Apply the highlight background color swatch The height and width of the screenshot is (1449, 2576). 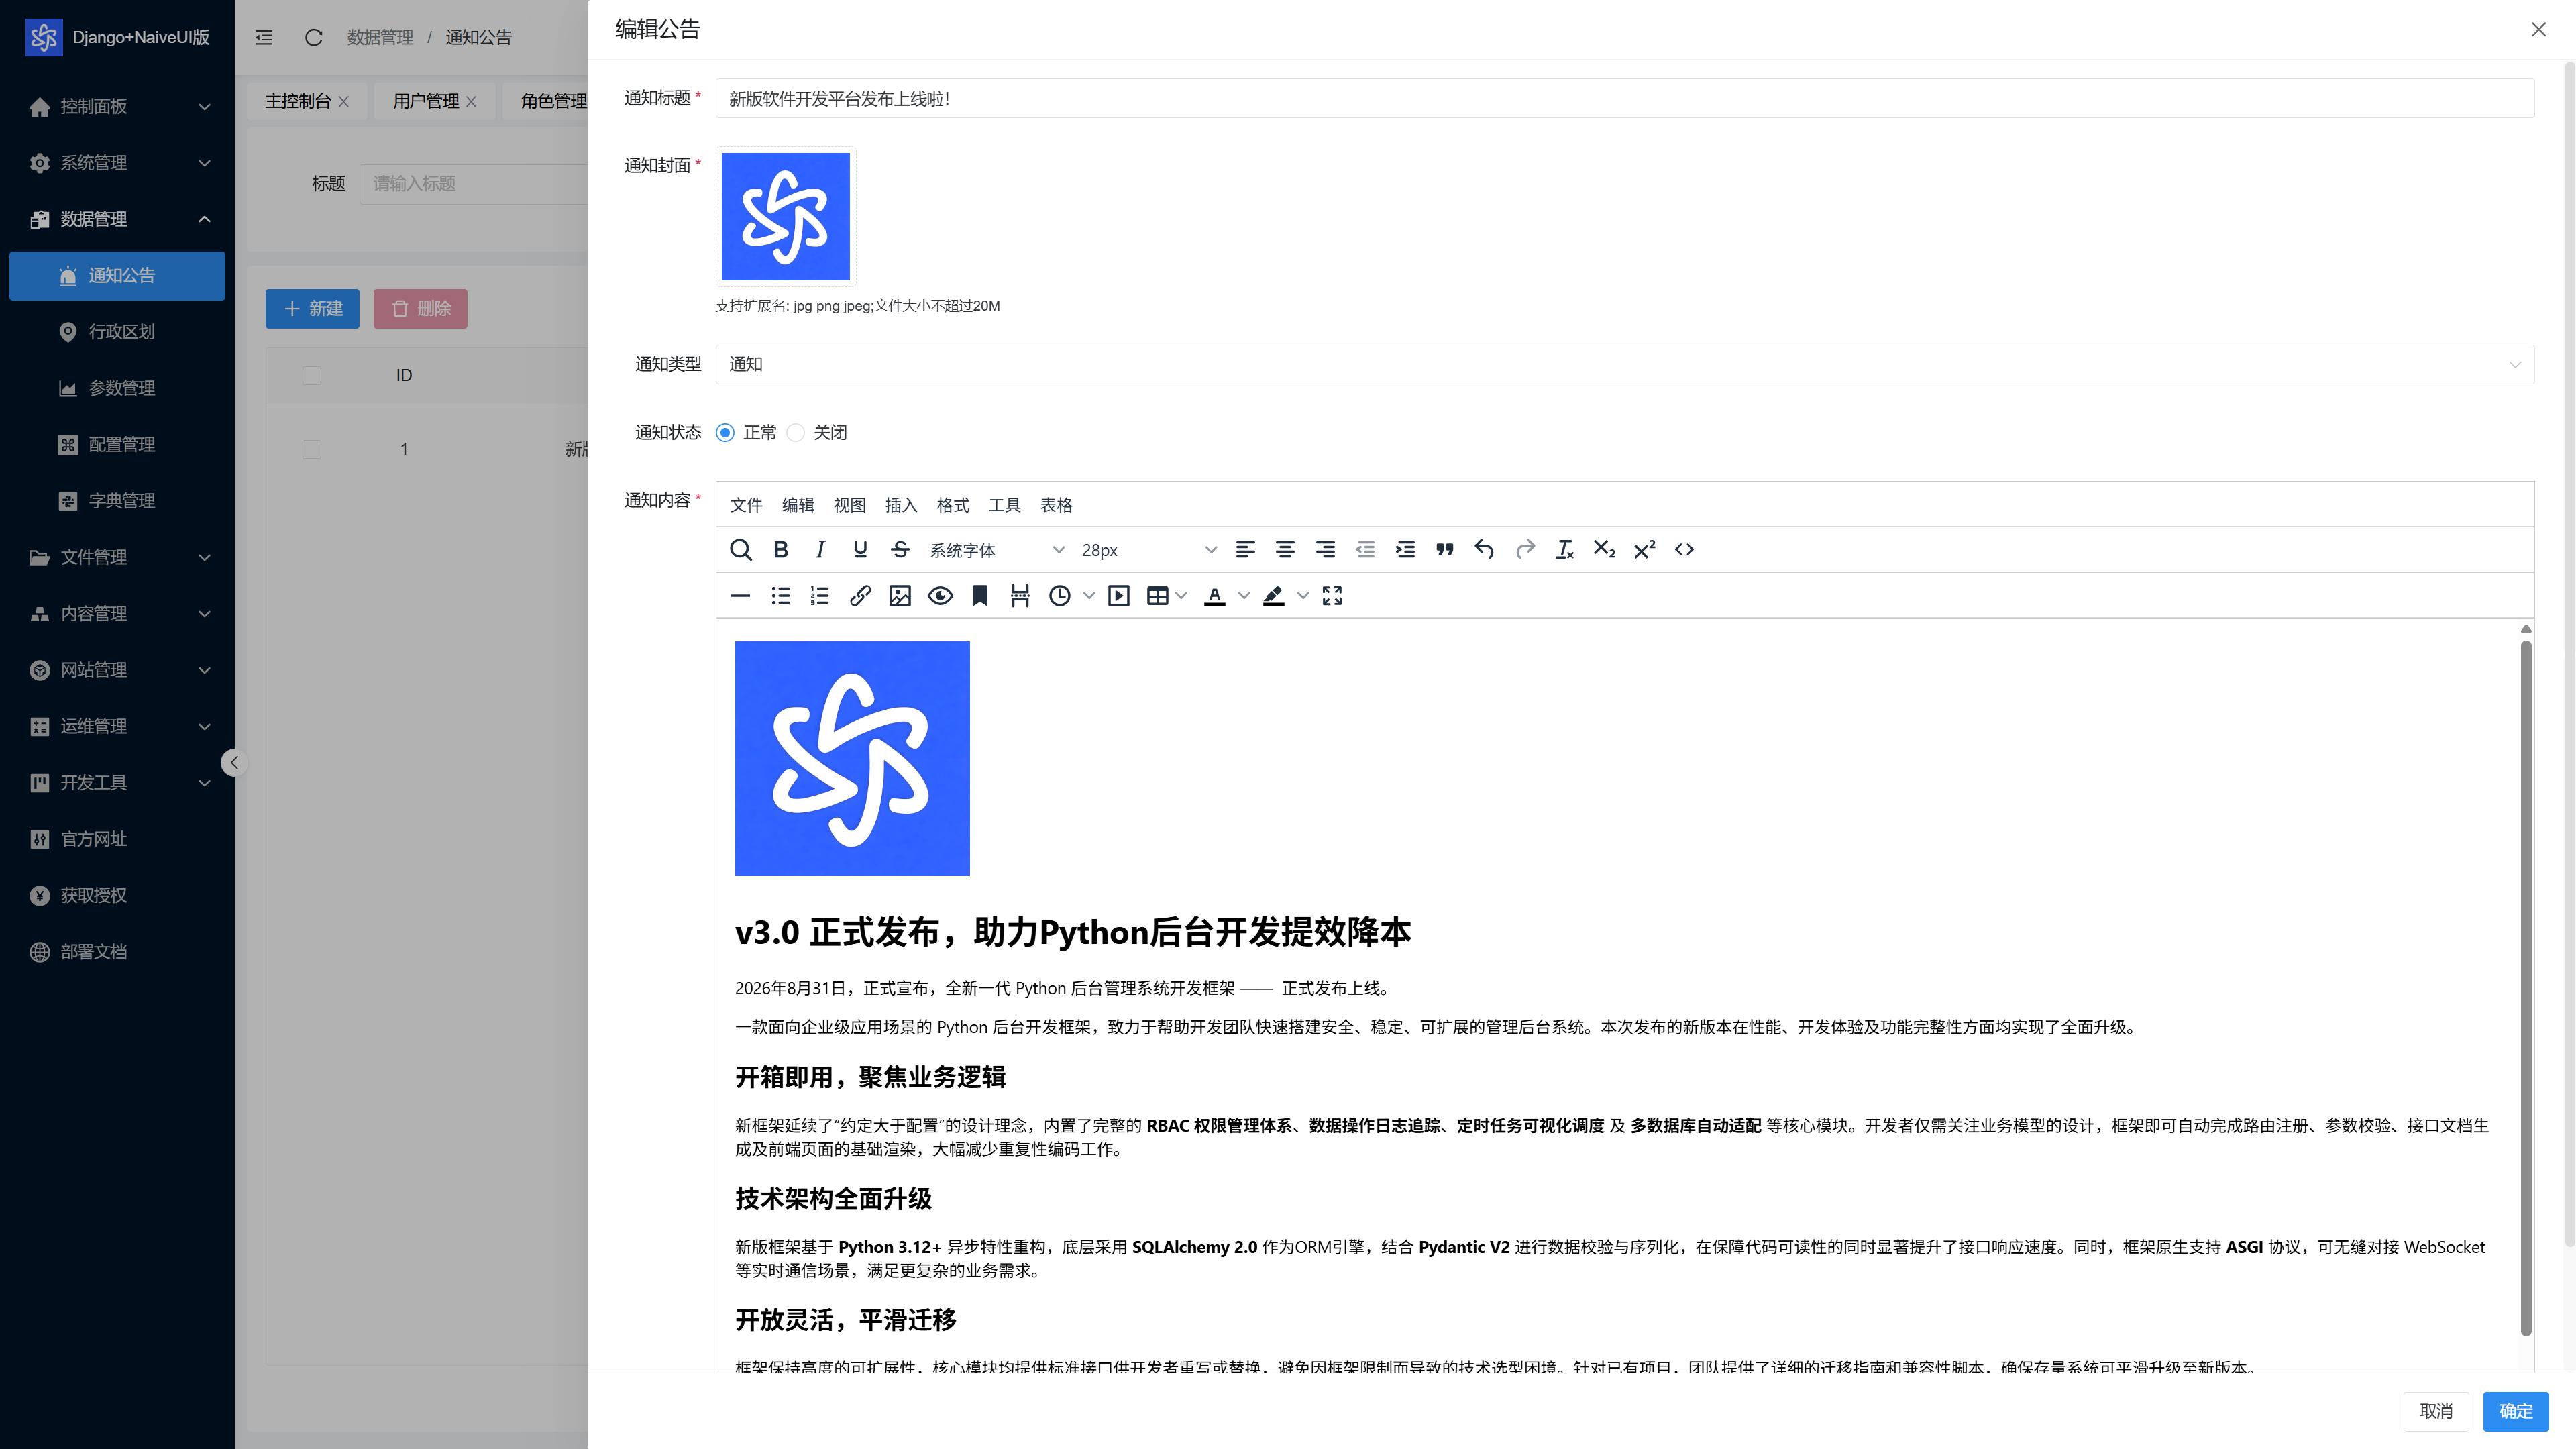point(1273,596)
